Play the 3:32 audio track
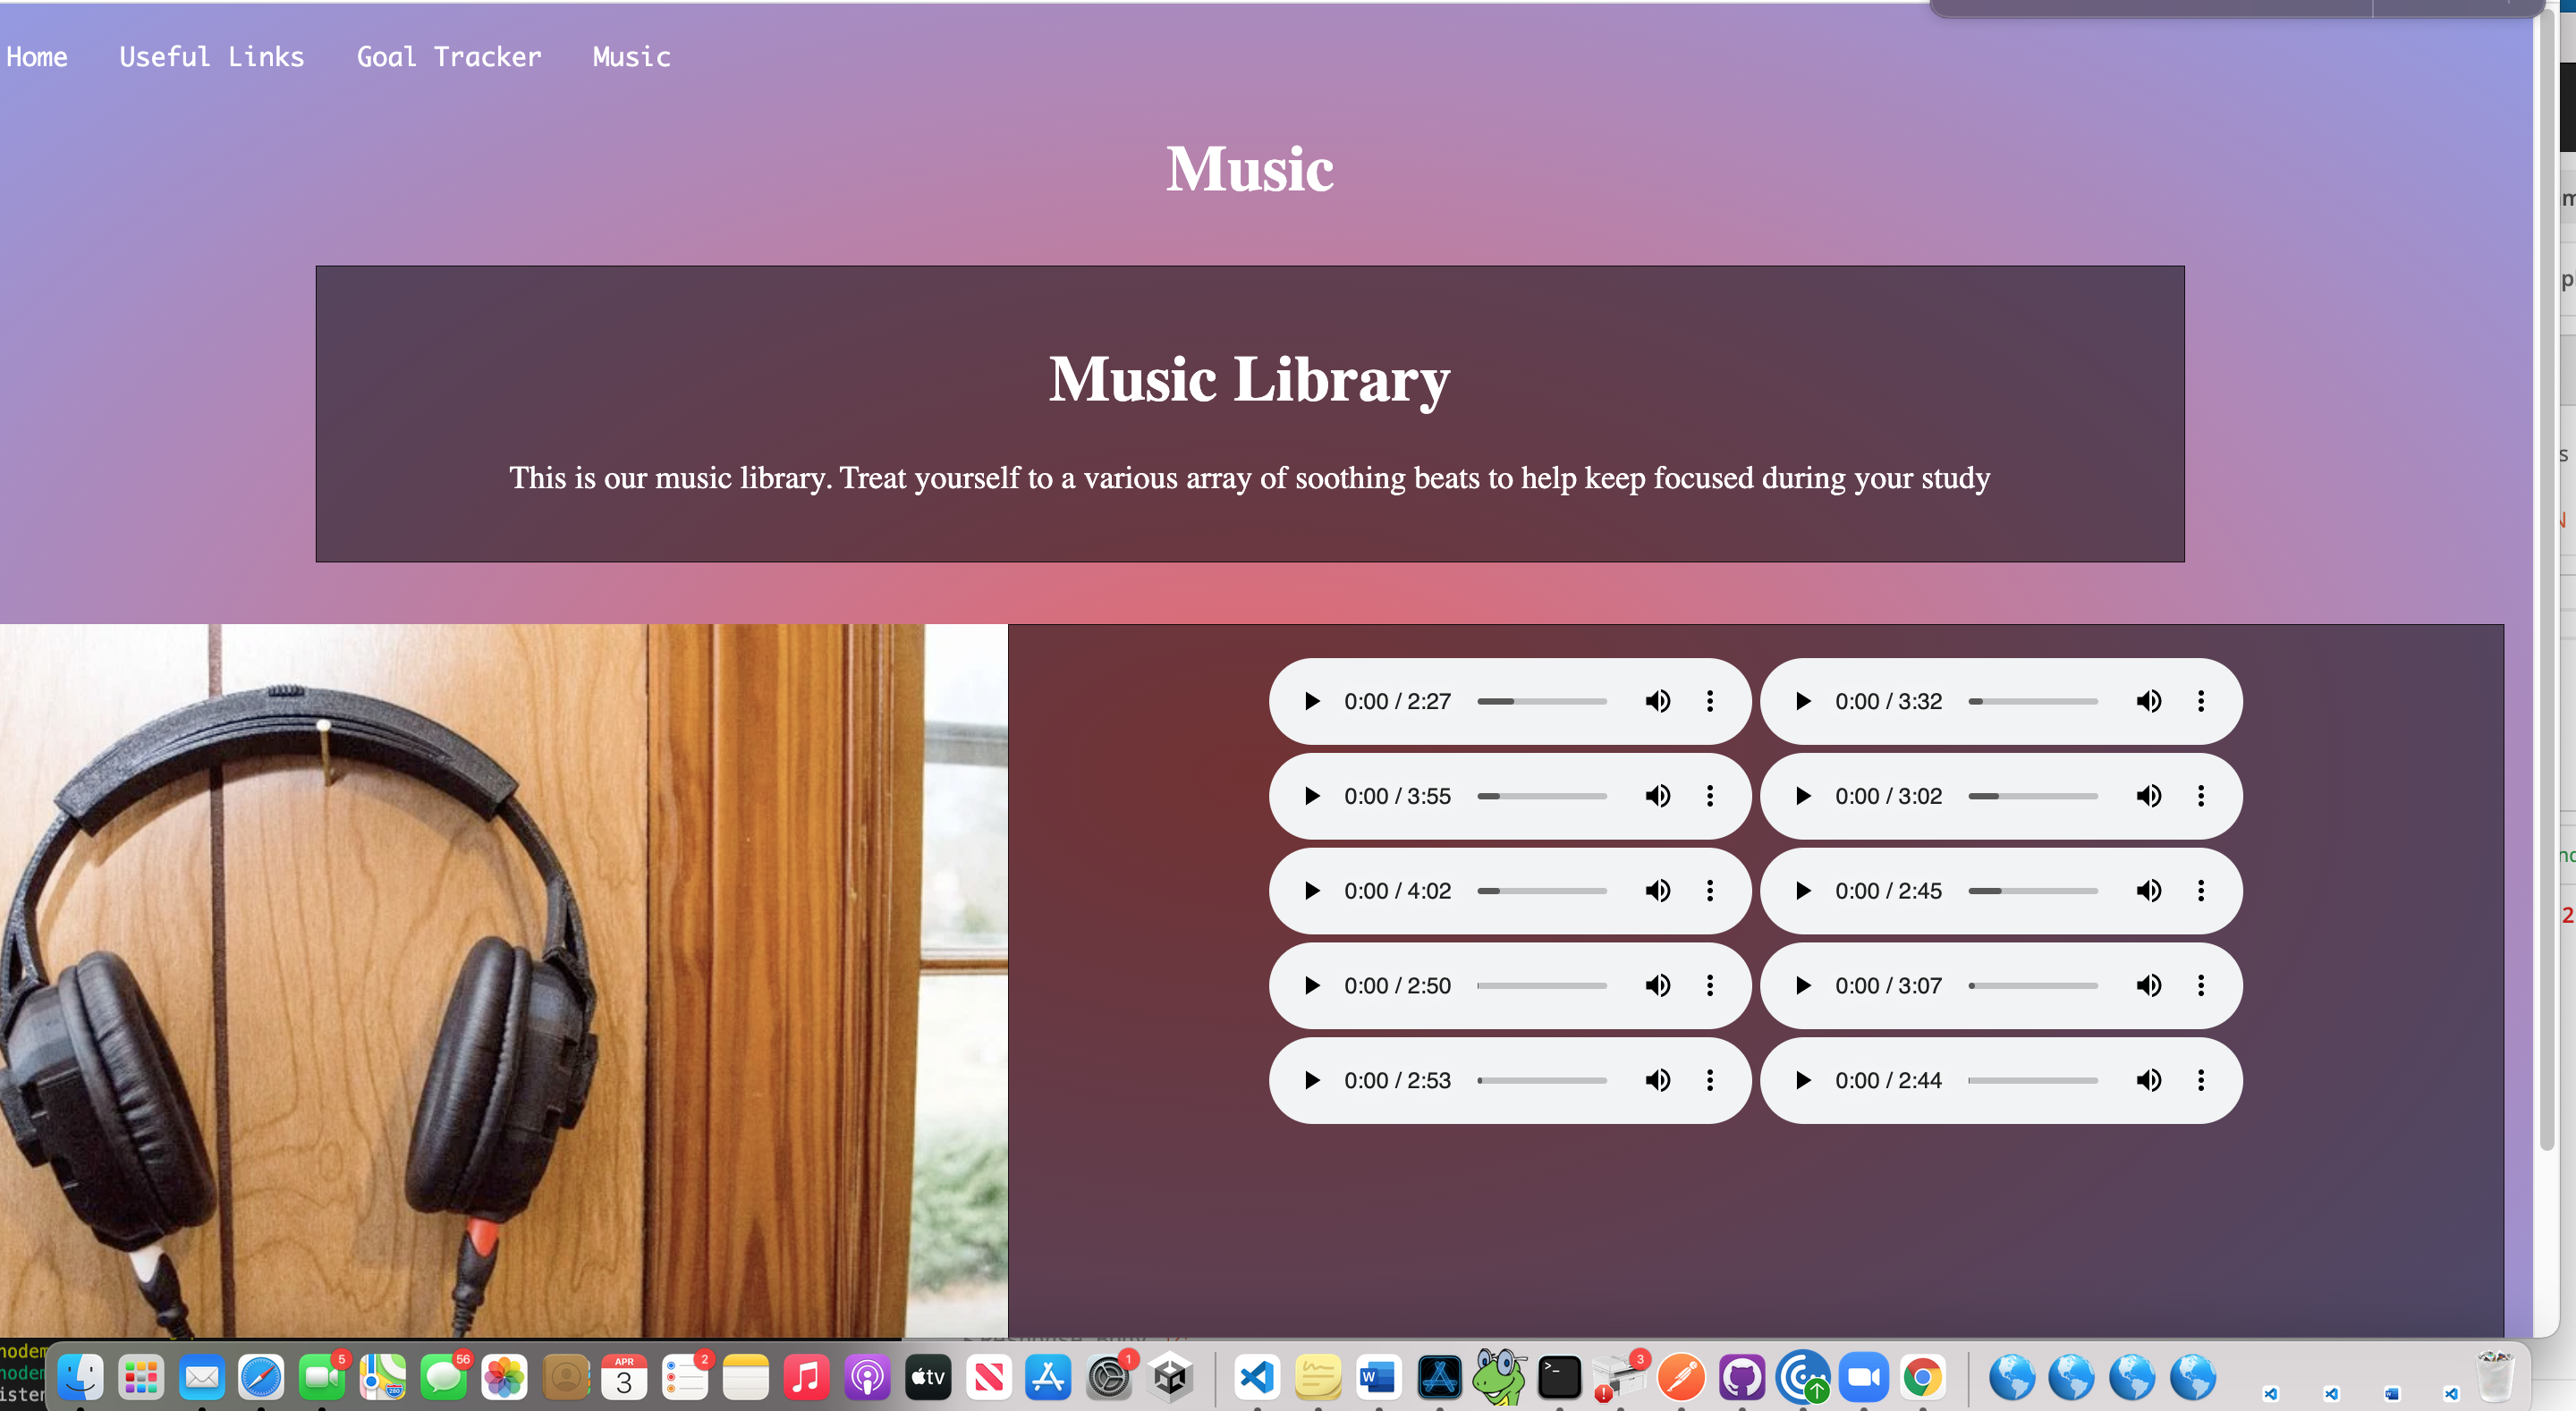This screenshot has width=2576, height=1411. click(x=1803, y=701)
